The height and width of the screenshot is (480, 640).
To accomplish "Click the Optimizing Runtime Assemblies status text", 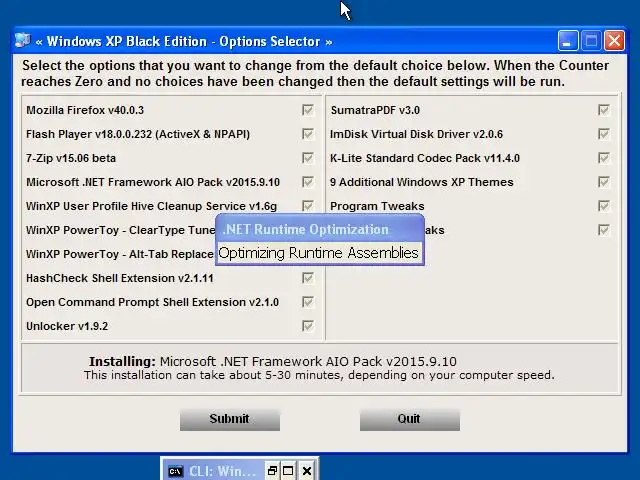I will (318, 253).
